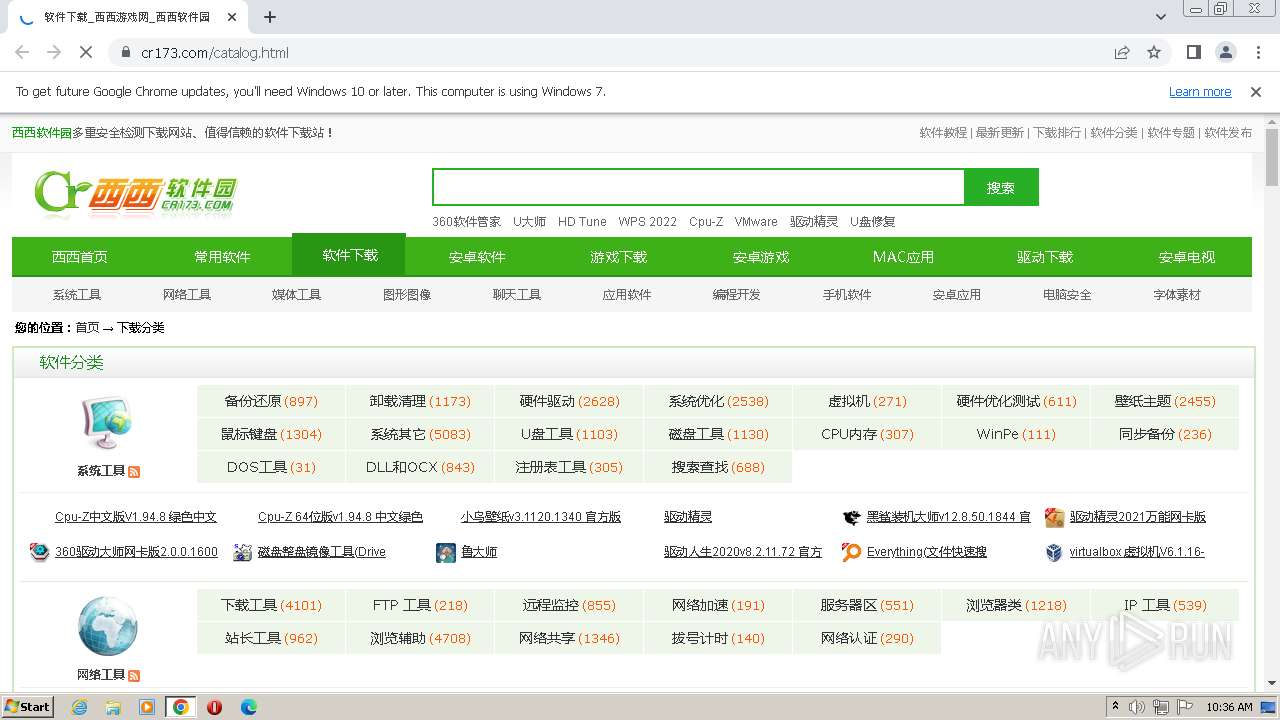
Task: Open Microsoft Edge from taskbar
Action: click(x=248, y=707)
